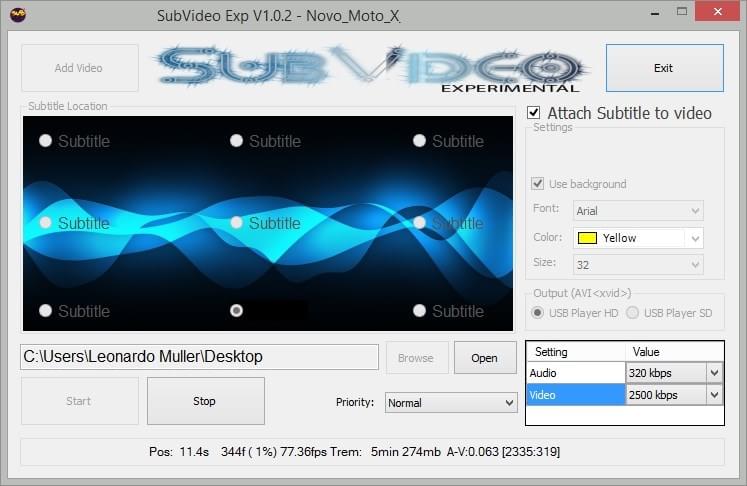Open Audio bitrate dropdown 320 kbps

tap(674, 373)
